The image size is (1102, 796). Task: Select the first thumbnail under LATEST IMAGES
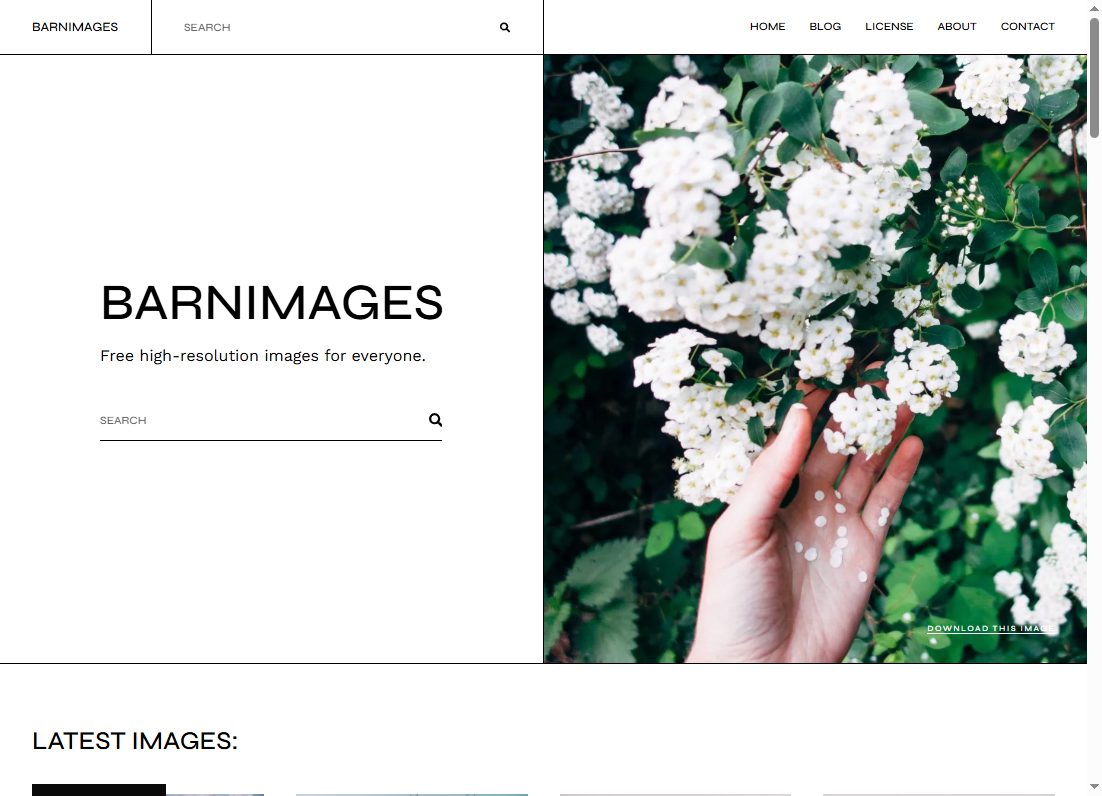146,791
